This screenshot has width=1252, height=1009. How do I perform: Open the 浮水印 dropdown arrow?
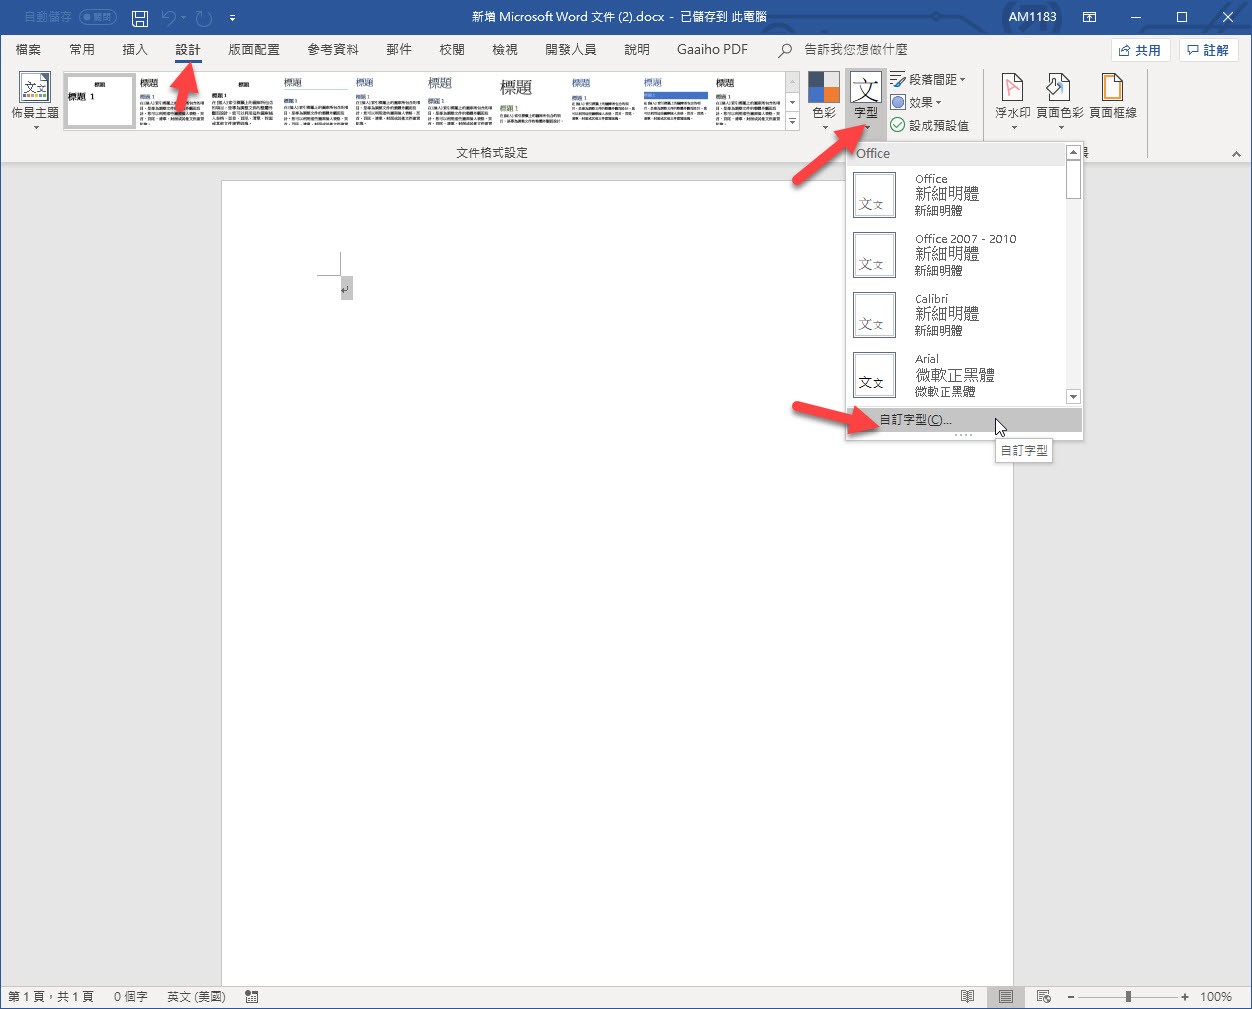click(x=1013, y=128)
